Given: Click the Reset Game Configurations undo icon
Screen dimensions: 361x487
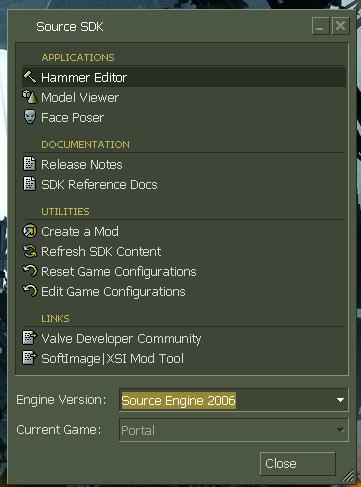Looking at the screenshot, I should tap(30, 271).
